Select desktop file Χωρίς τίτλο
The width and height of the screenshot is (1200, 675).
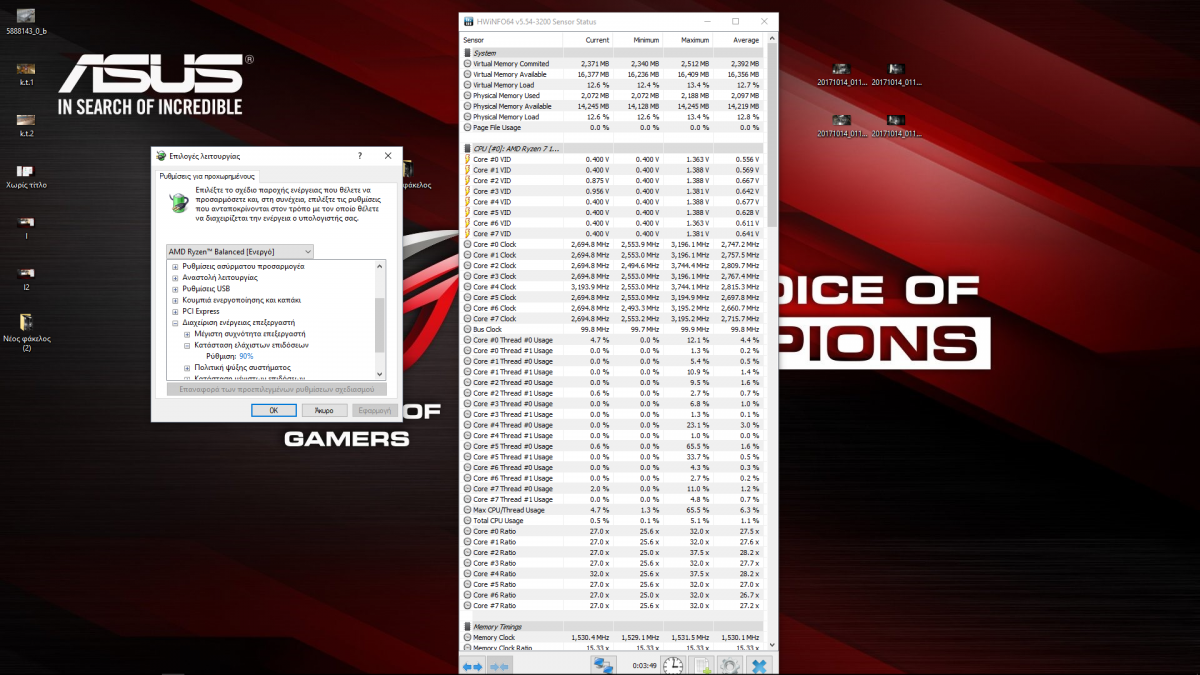26,177
